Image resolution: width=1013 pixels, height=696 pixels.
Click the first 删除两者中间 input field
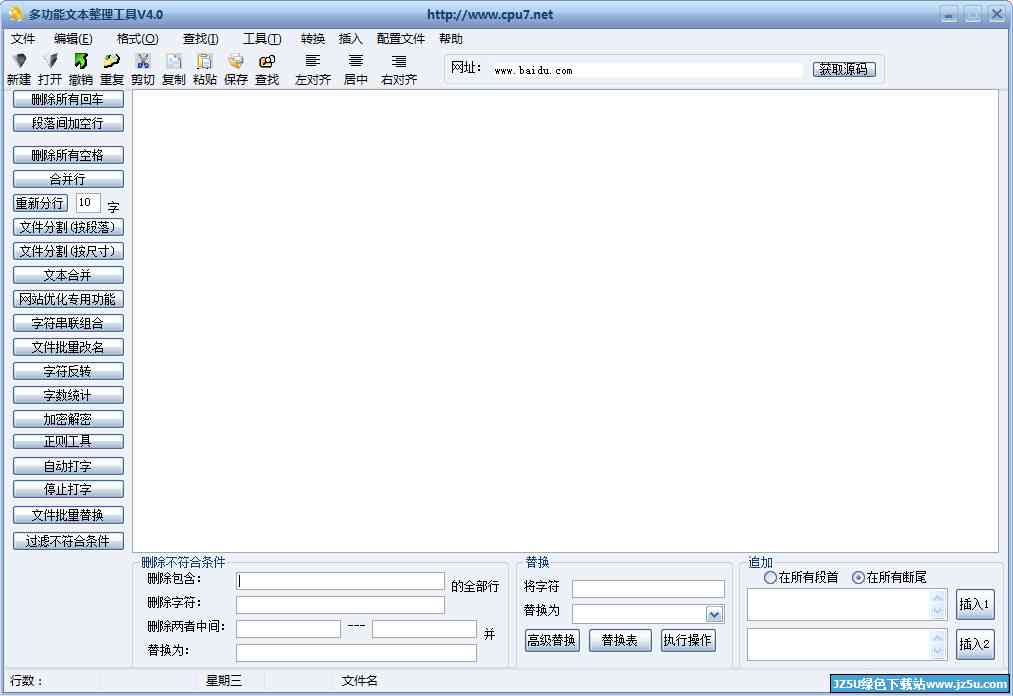pyautogui.click(x=288, y=629)
